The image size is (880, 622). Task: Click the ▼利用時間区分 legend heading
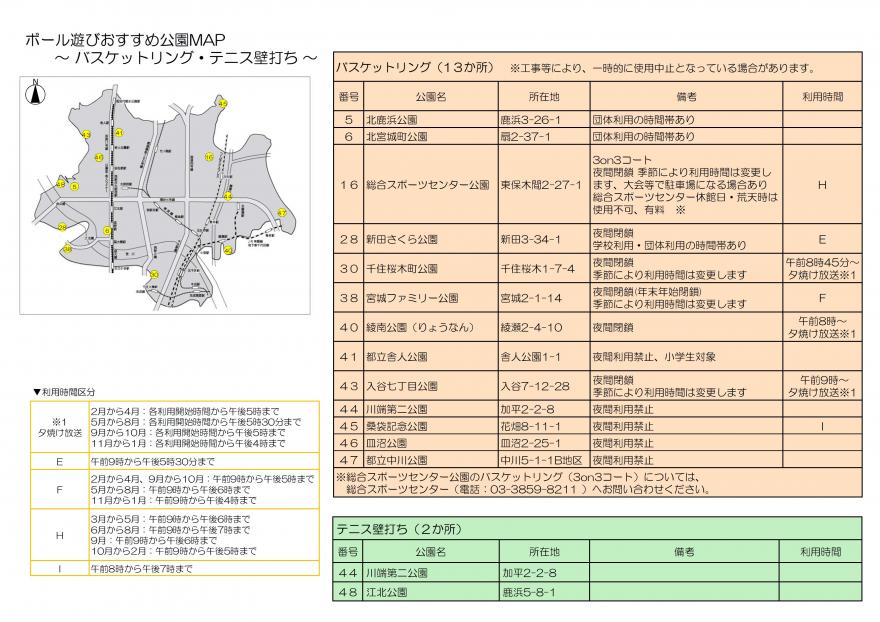tap(67, 392)
